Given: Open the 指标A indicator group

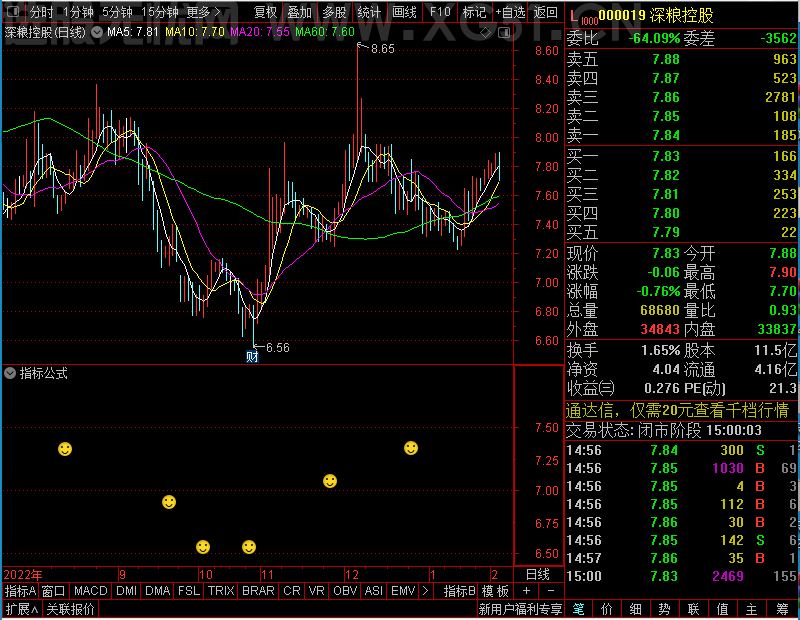Looking at the screenshot, I should tap(20, 591).
